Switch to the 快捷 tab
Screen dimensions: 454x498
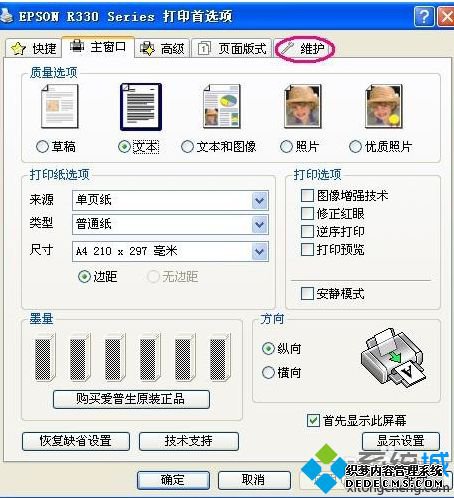34,49
